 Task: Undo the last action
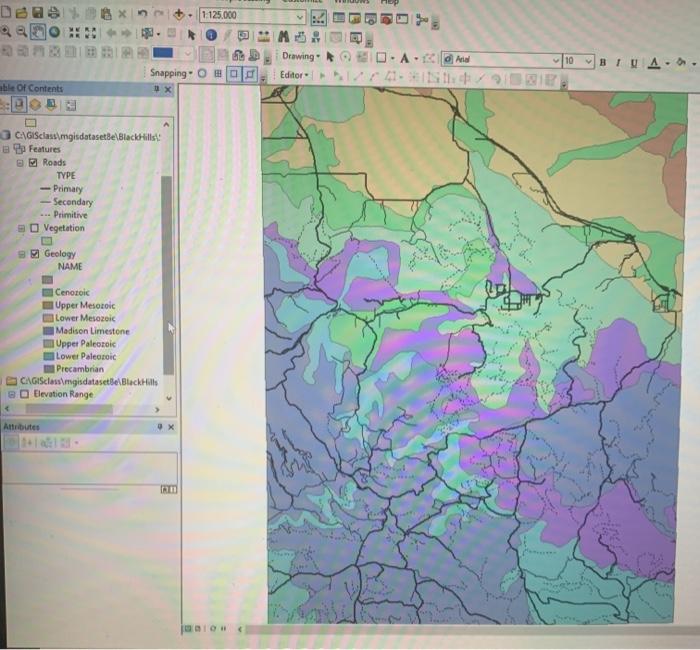tap(142, 14)
